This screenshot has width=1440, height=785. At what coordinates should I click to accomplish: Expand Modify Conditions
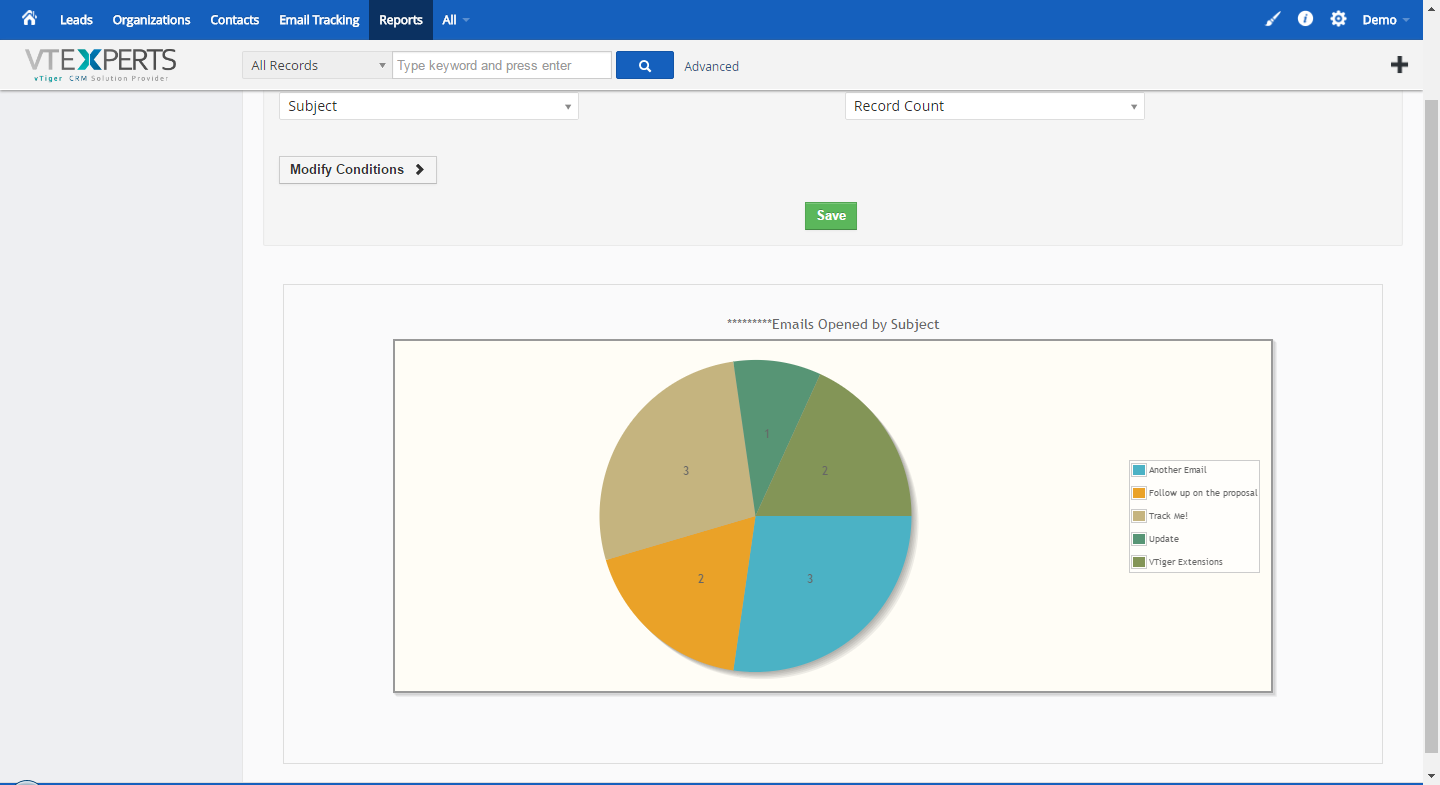[x=358, y=170]
